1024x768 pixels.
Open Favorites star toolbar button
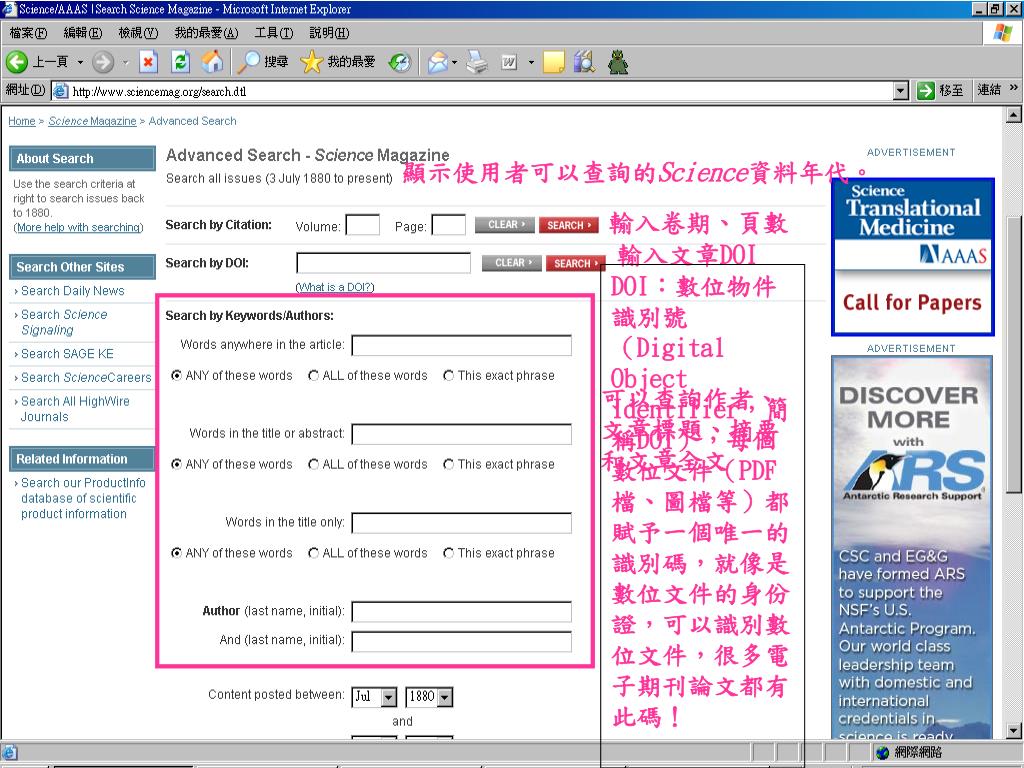(338, 62)
